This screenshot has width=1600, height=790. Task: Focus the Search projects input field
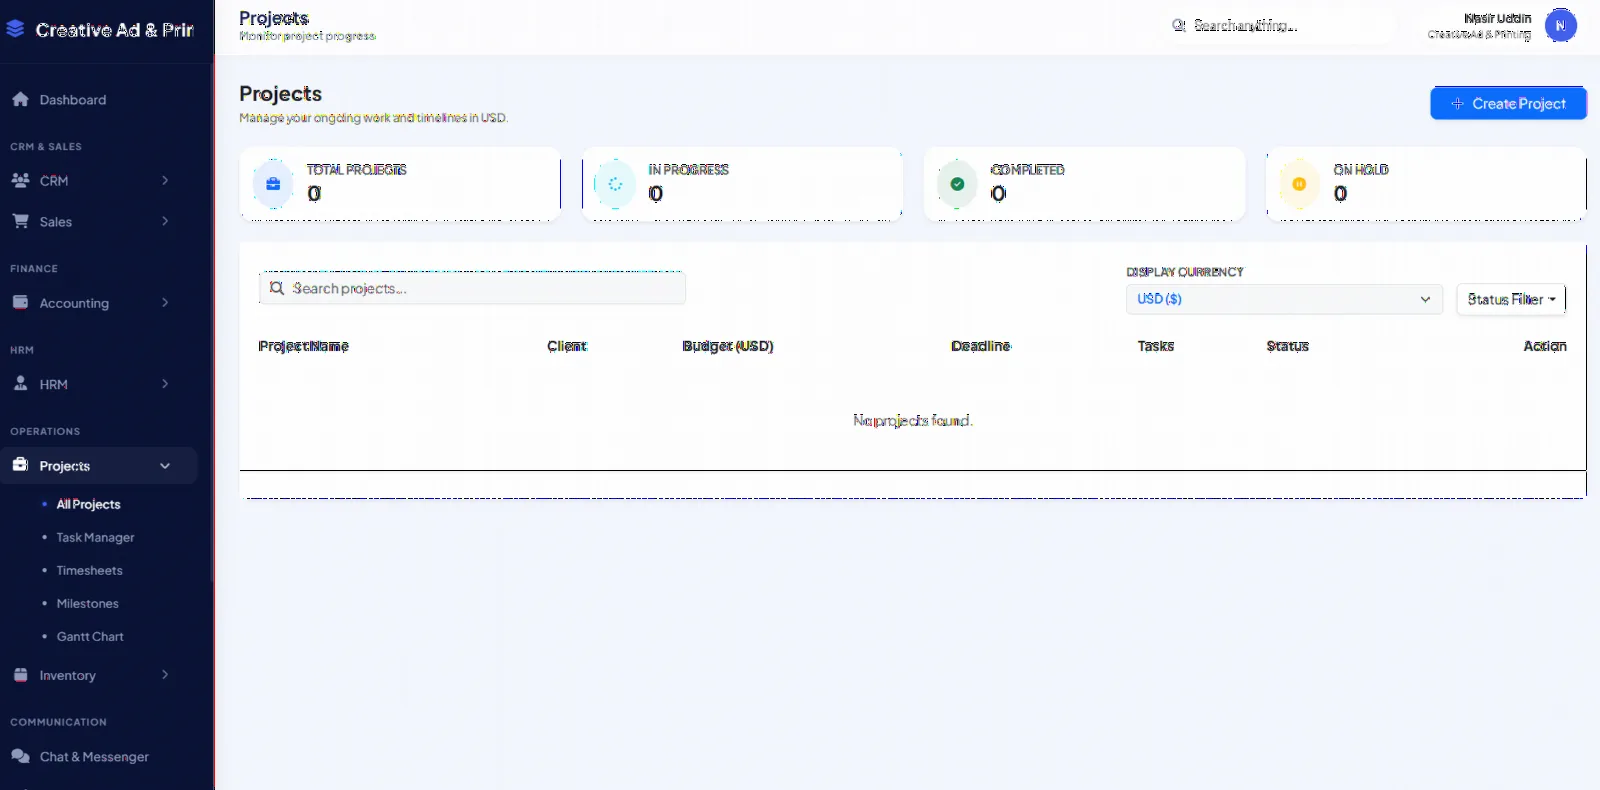coord(472,288)
